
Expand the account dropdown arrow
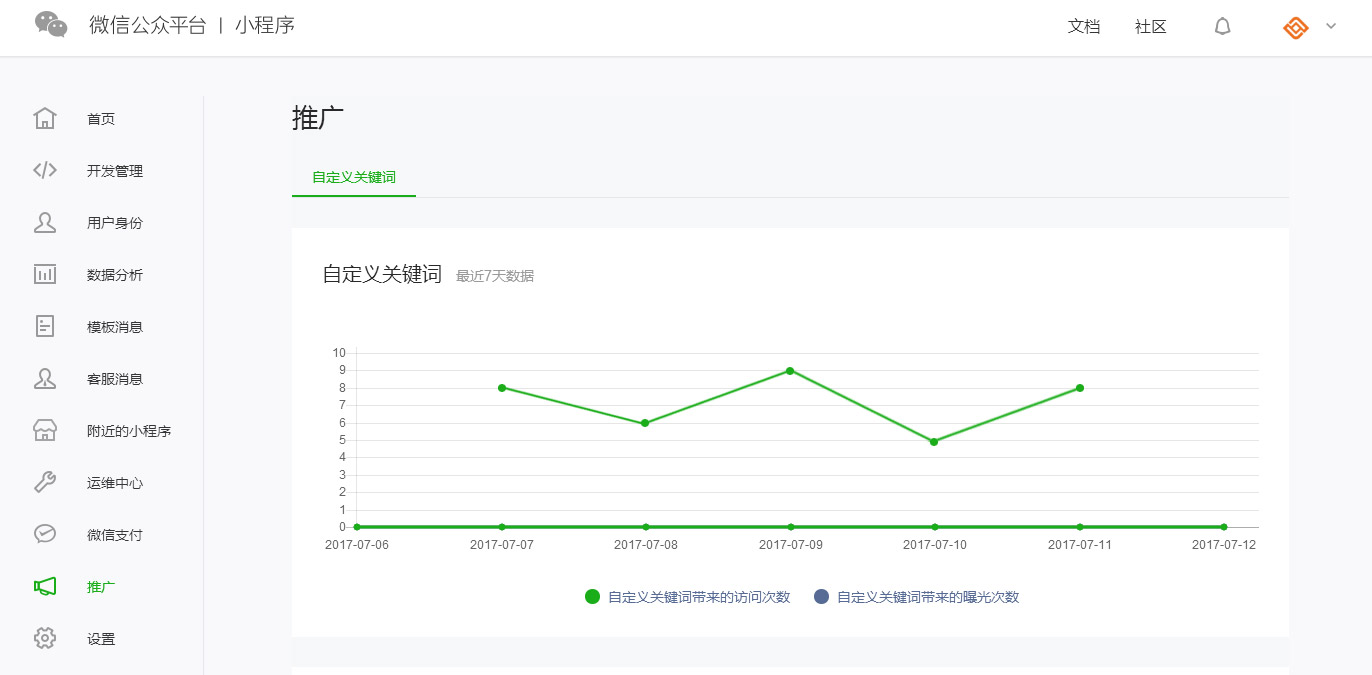[1331, 27]
